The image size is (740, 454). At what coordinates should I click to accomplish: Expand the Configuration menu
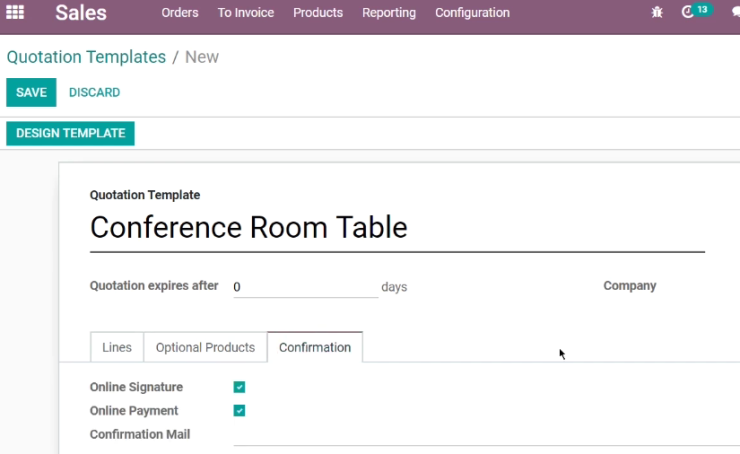click(472, 13)
